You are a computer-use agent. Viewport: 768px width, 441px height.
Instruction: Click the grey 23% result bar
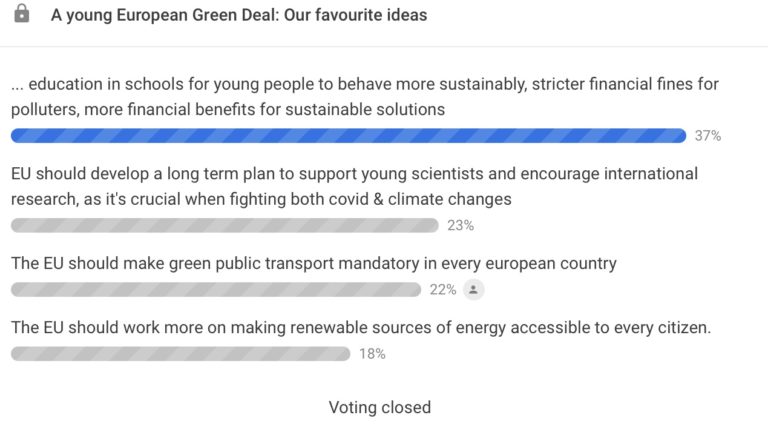(x=224, y=225)
